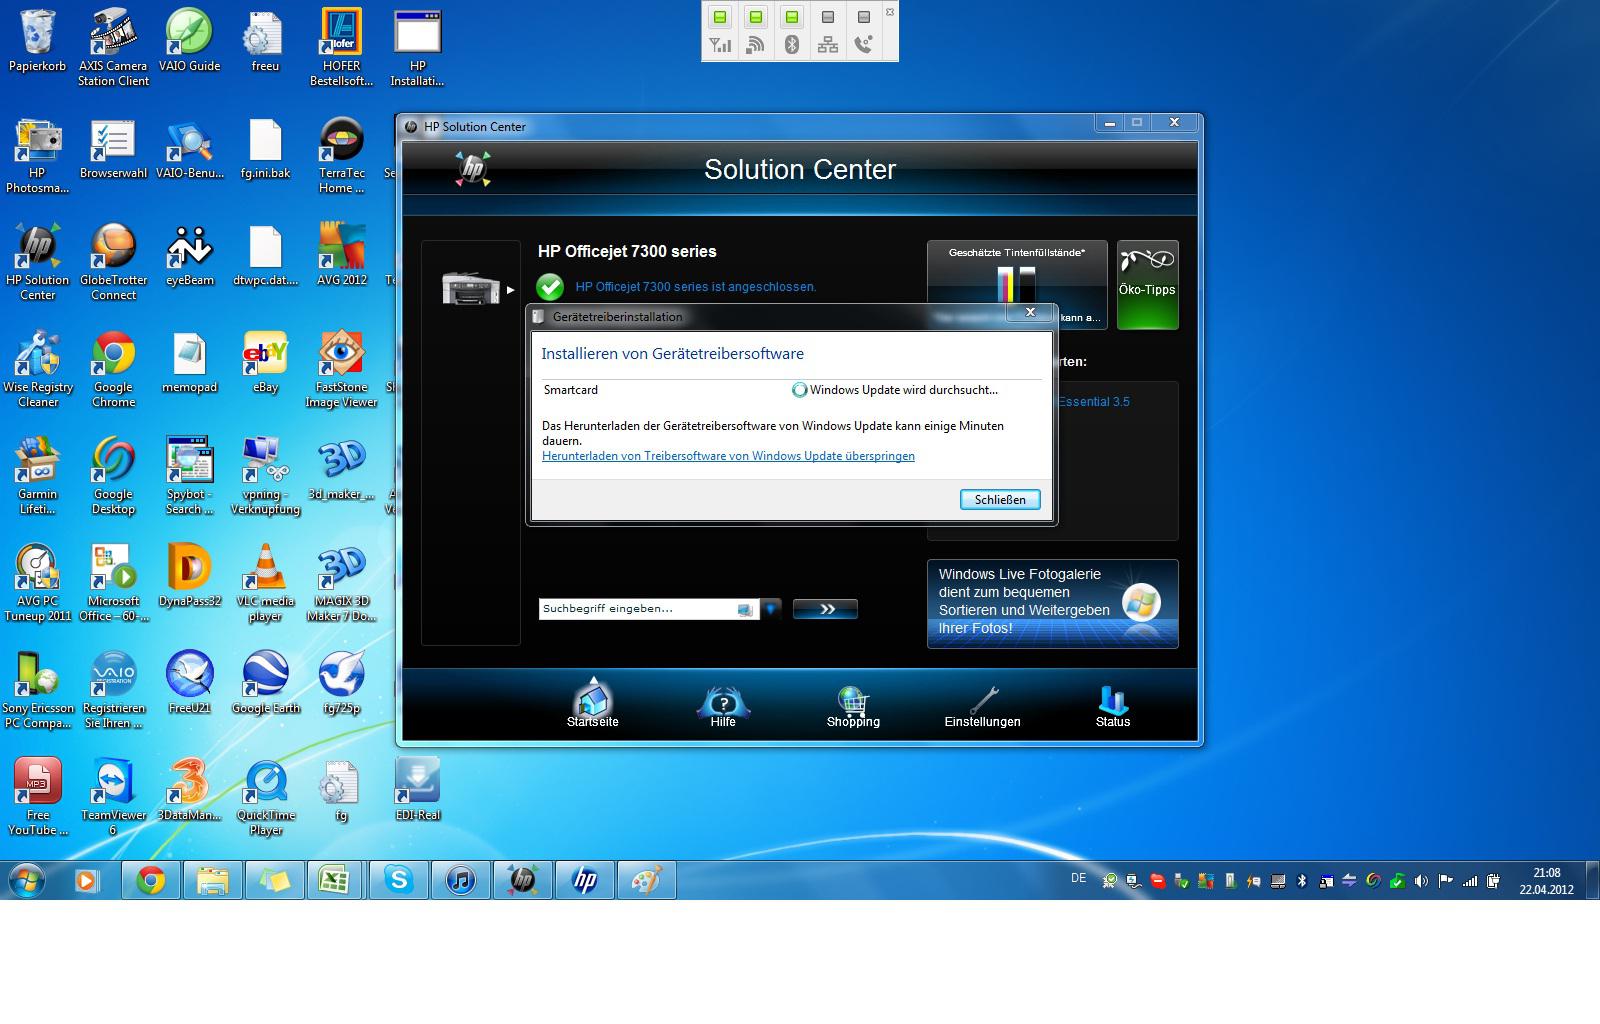
Task: Open the Windows Live Fotogalerie banner
Action: pos(1052,603)
